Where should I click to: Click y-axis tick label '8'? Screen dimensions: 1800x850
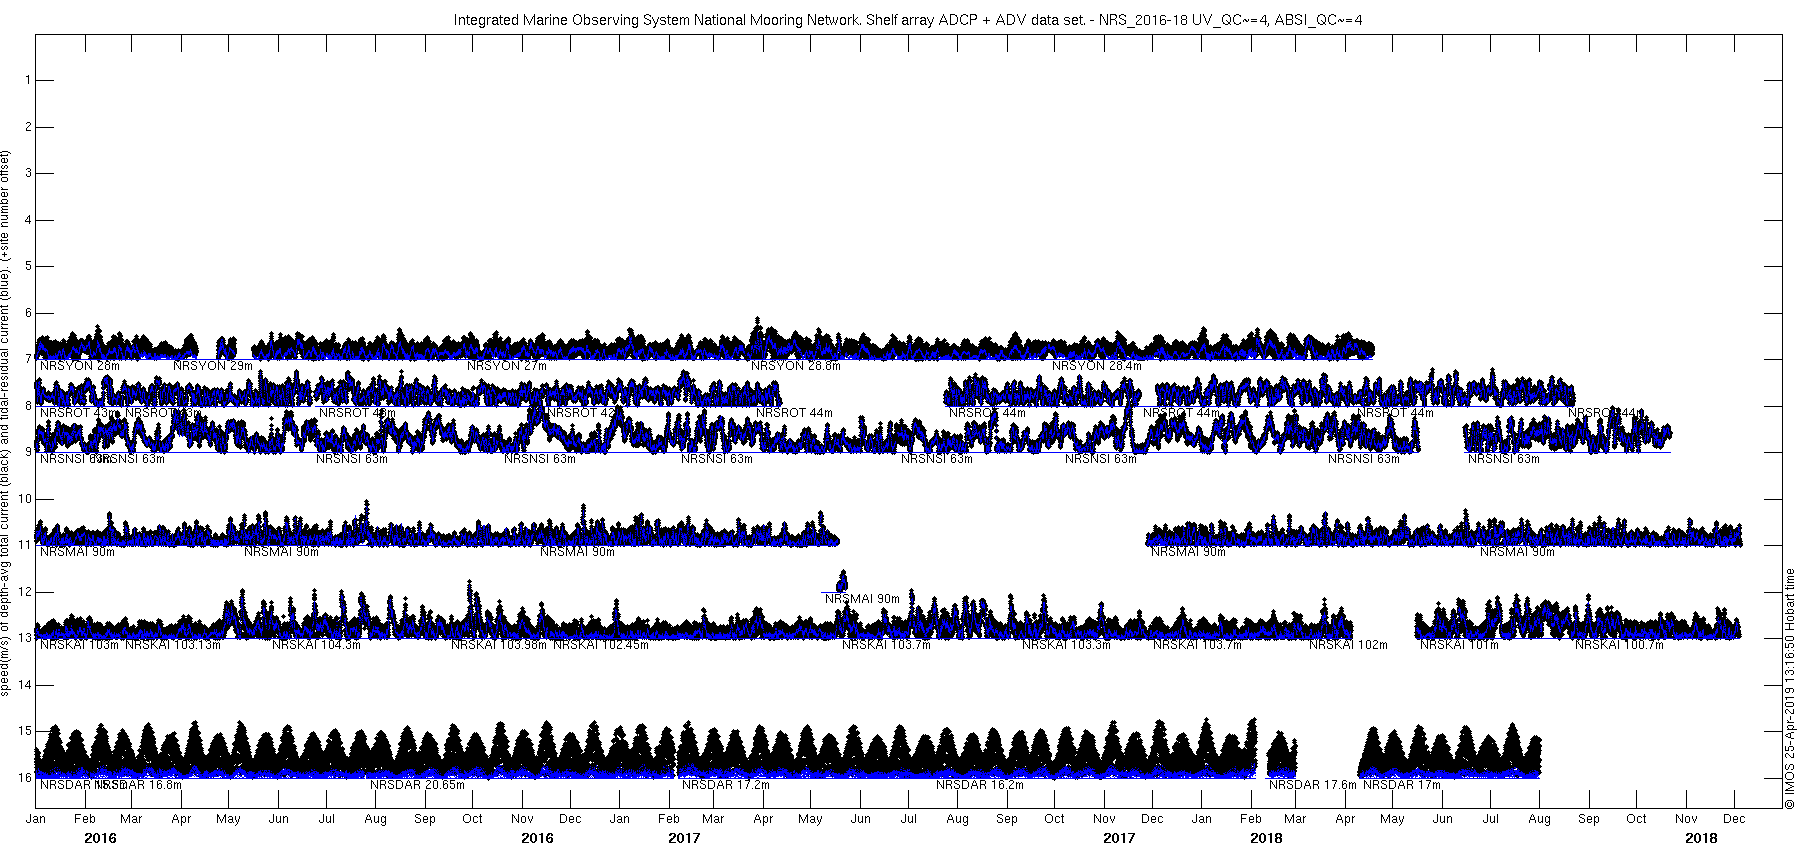[28, 406]
